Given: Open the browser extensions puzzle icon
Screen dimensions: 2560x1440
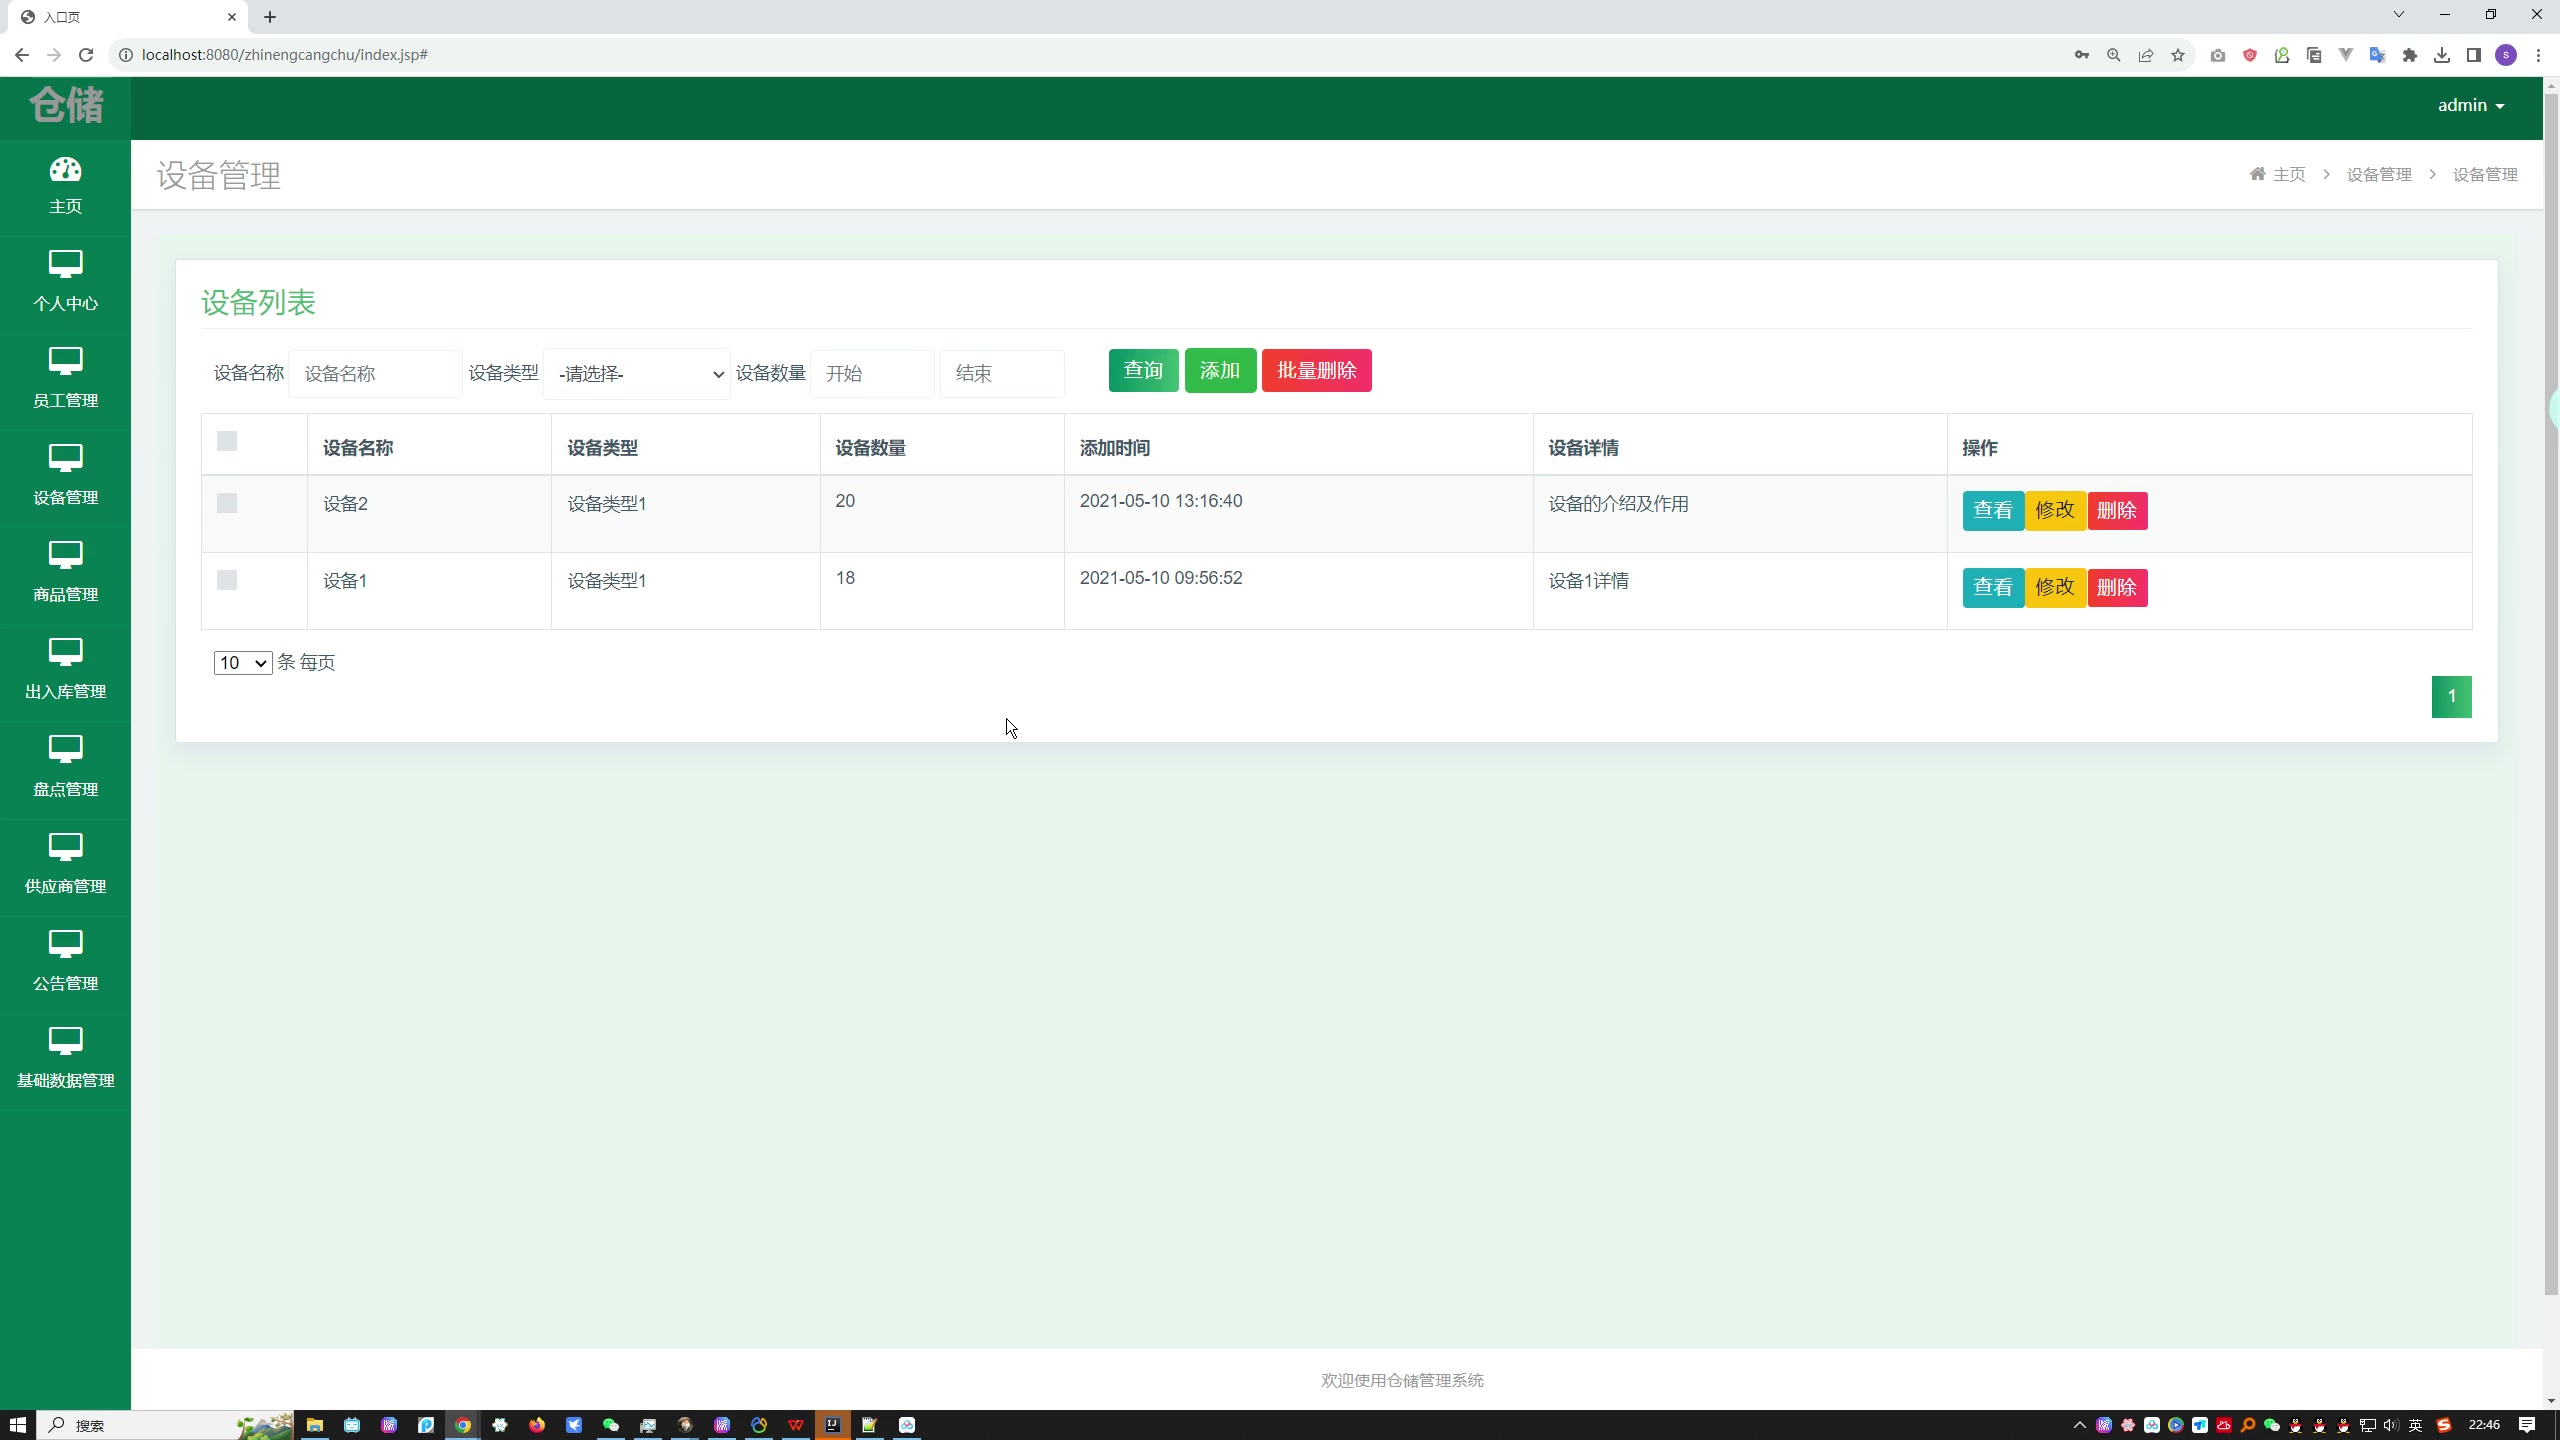Looking at the screenshot, I should coord(2410,55).
